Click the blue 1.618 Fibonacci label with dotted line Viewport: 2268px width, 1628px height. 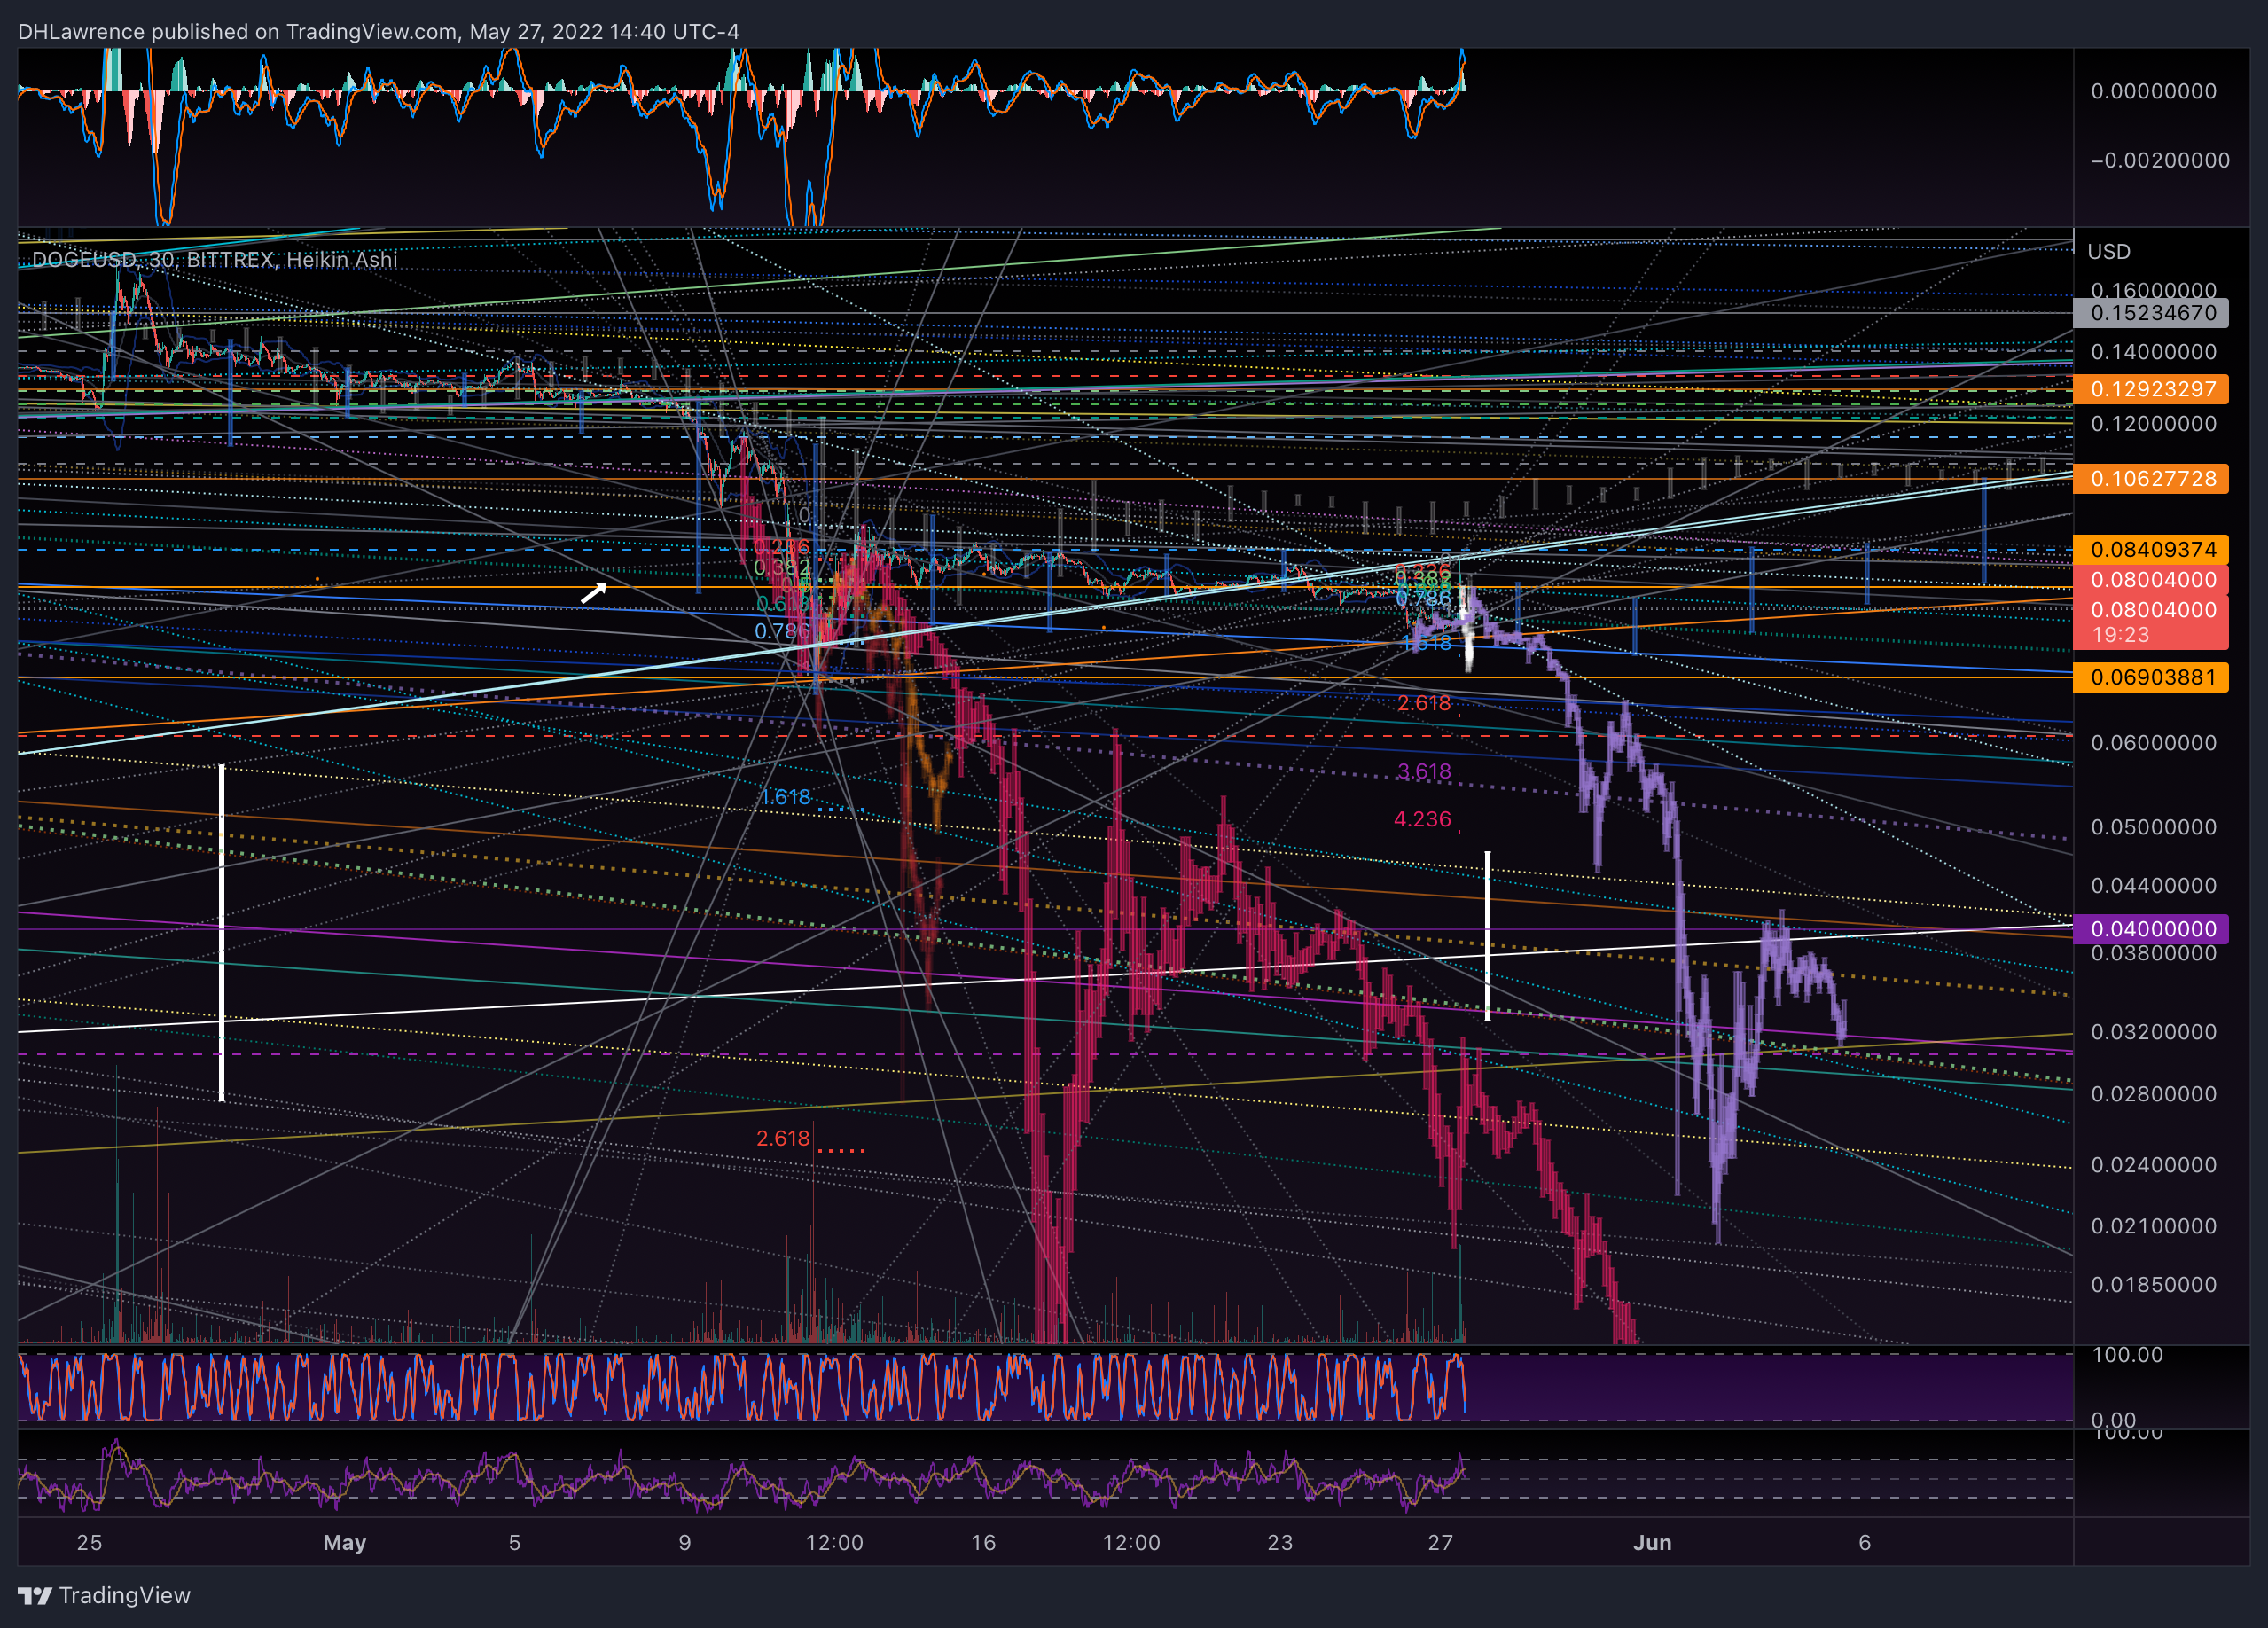tap(786, 797)
